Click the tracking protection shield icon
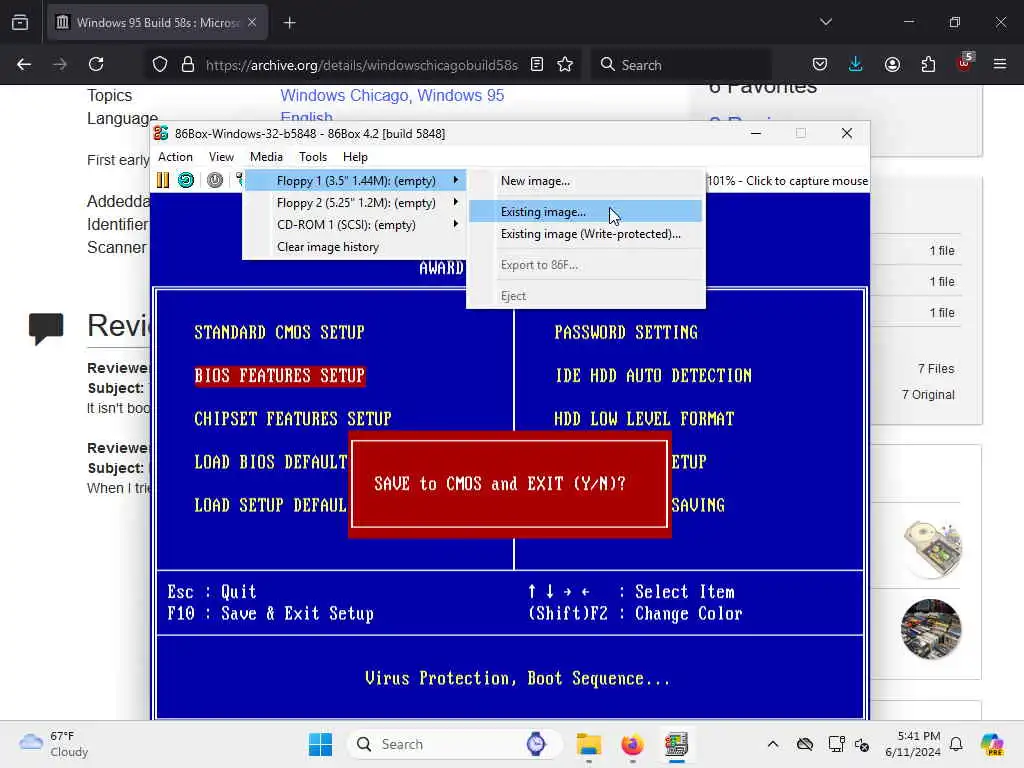This screenshot has width=1024, height=768. [160, 65]
